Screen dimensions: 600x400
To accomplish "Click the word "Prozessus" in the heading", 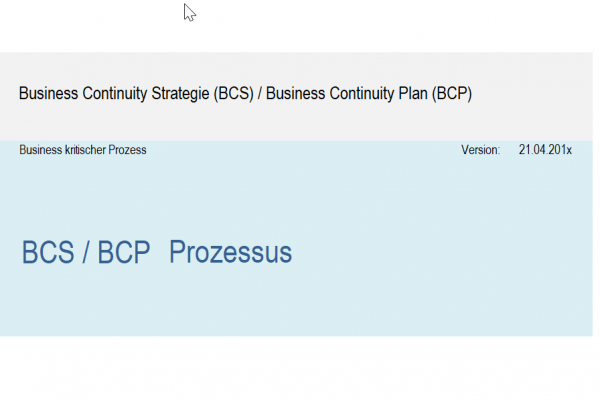I will (x=231, y=253).
